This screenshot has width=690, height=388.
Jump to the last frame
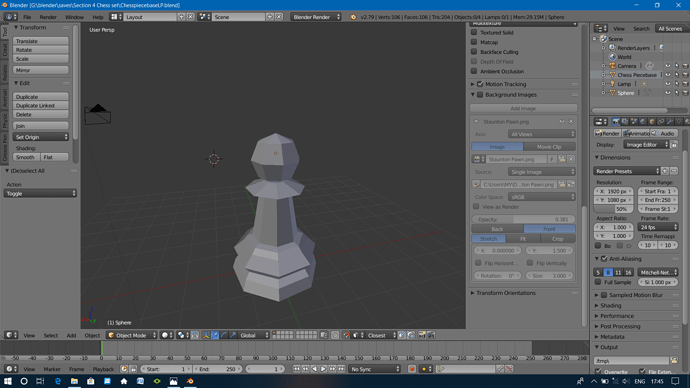(x=341, y=369)
